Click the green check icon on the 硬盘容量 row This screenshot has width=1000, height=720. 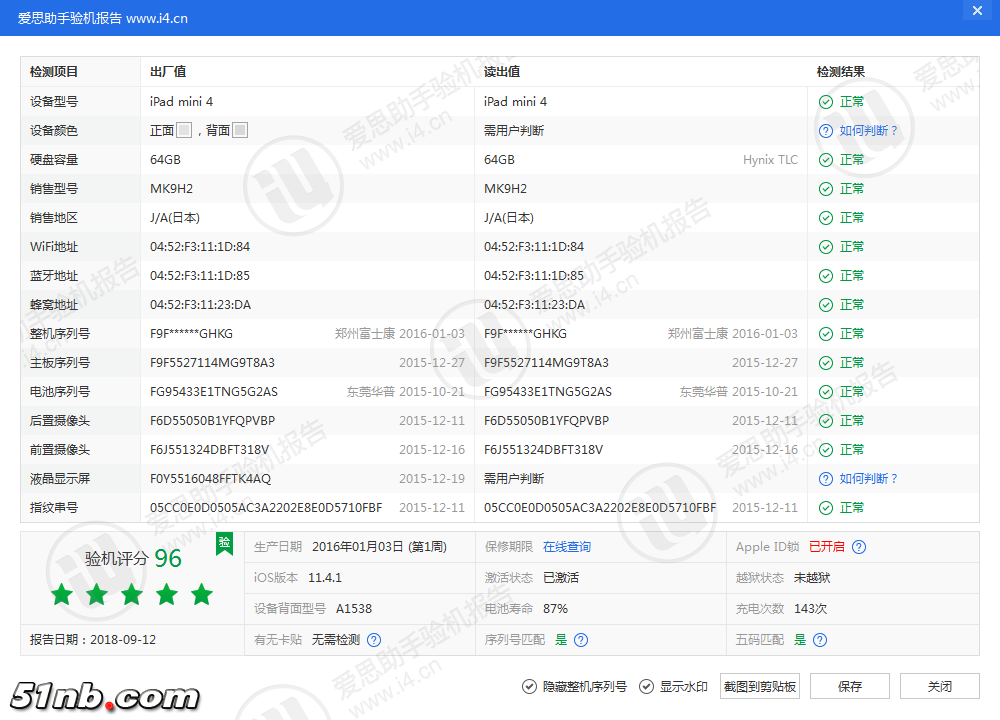coord(825,159)
